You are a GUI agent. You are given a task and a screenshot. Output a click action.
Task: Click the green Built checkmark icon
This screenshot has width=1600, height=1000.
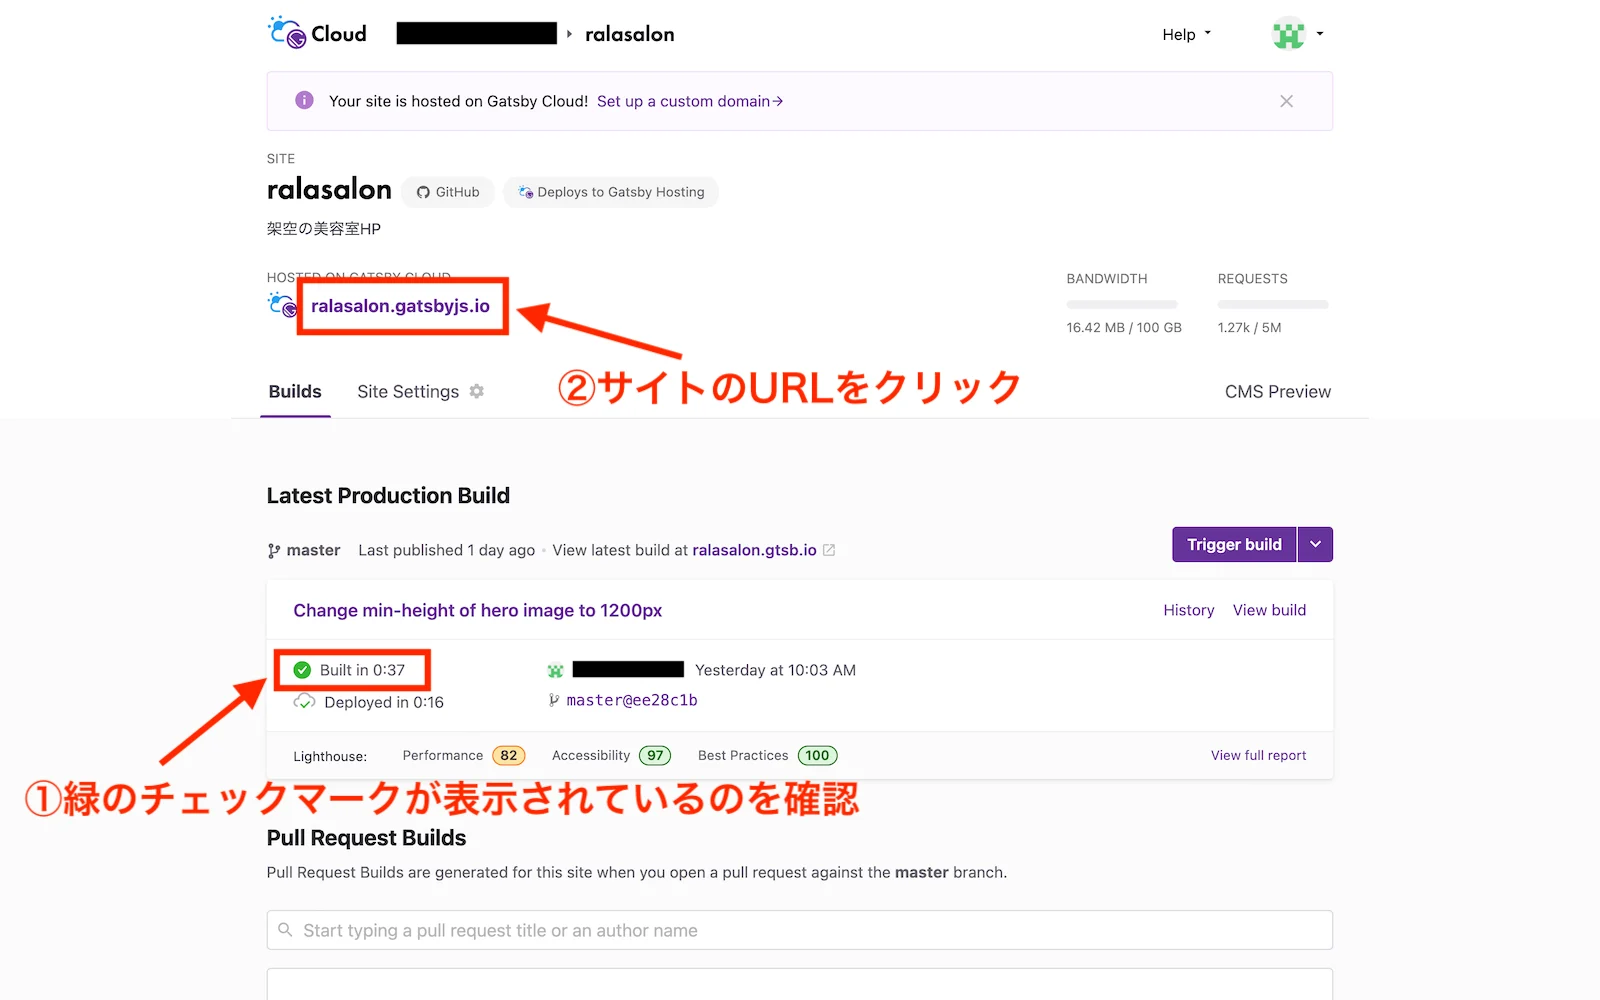302,670
